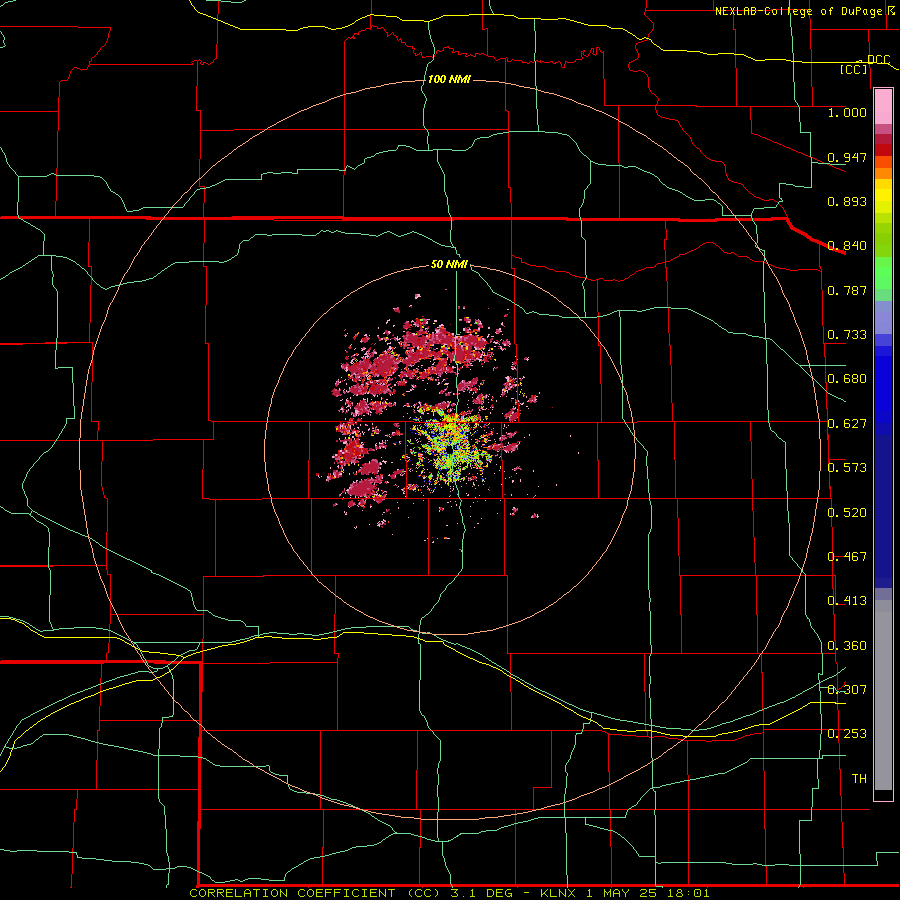Click the 0.520 scale value

(847, 513)
